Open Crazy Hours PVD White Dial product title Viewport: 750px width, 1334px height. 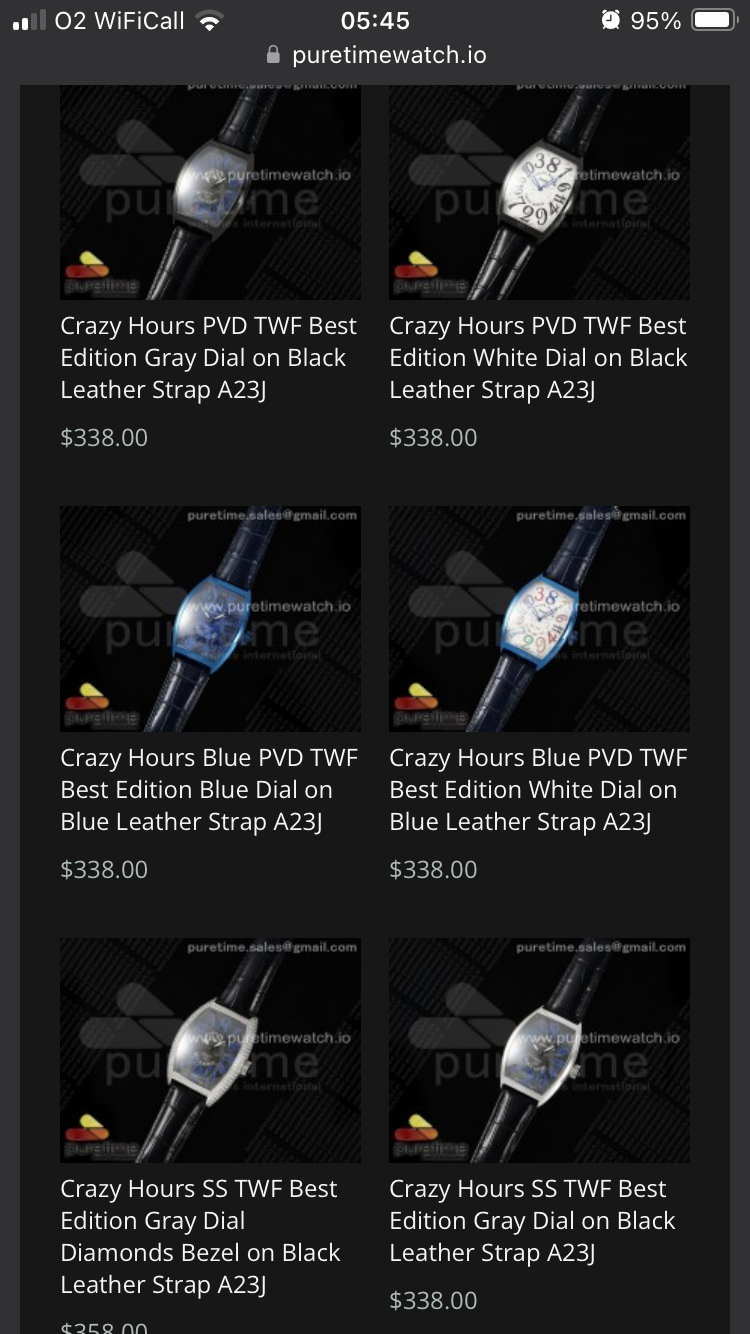[x=538, y=358]
